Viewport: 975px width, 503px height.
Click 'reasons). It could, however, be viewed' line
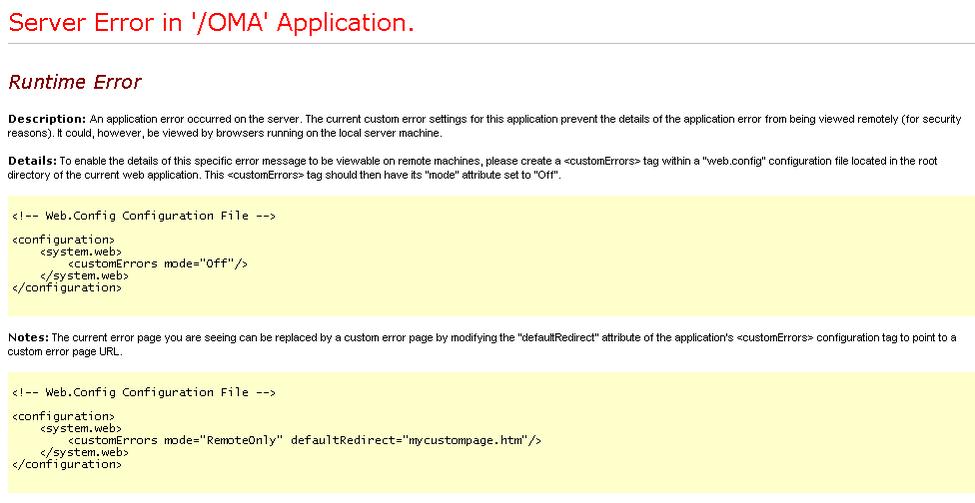[x=225, y=133]
